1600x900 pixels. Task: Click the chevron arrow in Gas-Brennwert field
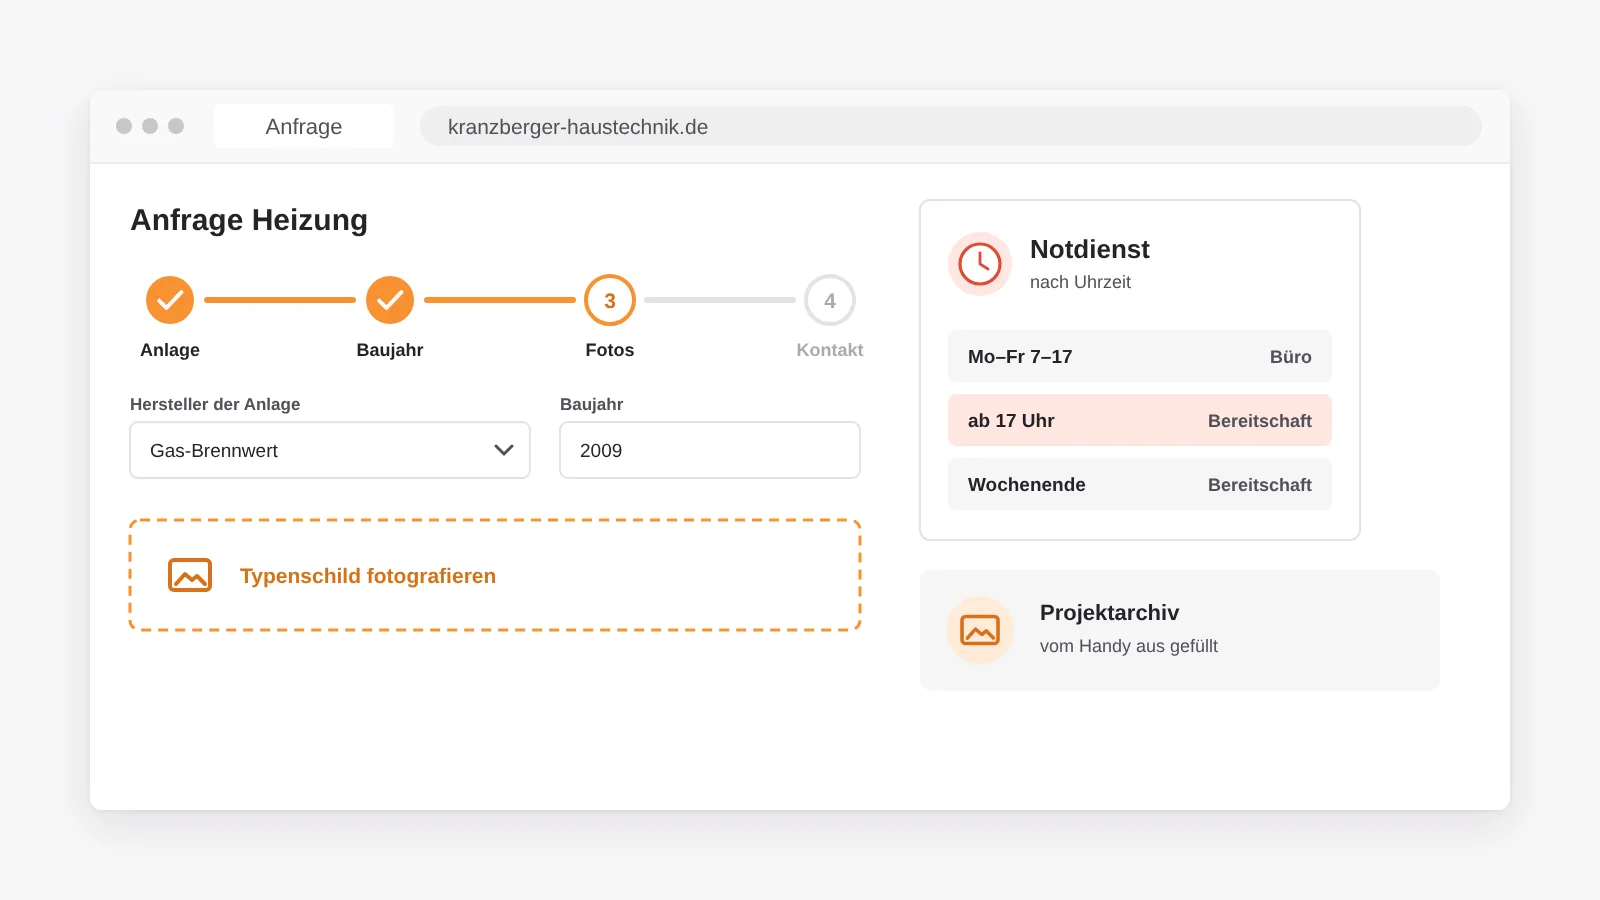pos(504,450)
